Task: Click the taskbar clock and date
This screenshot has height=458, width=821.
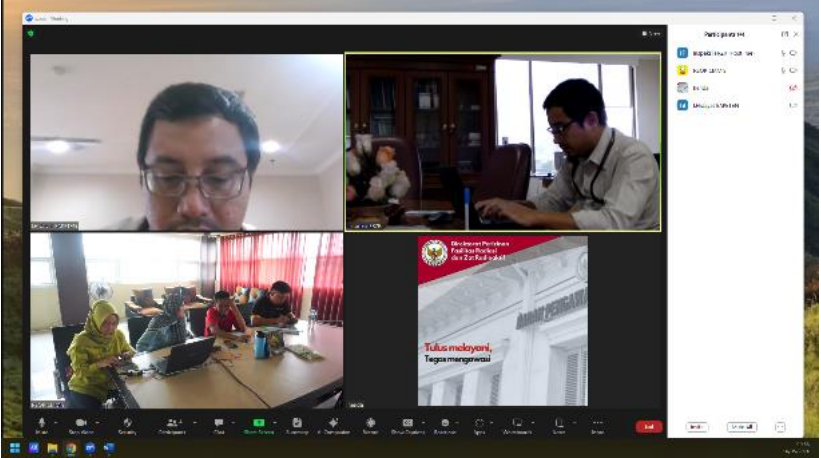Action: coord(797,448)
